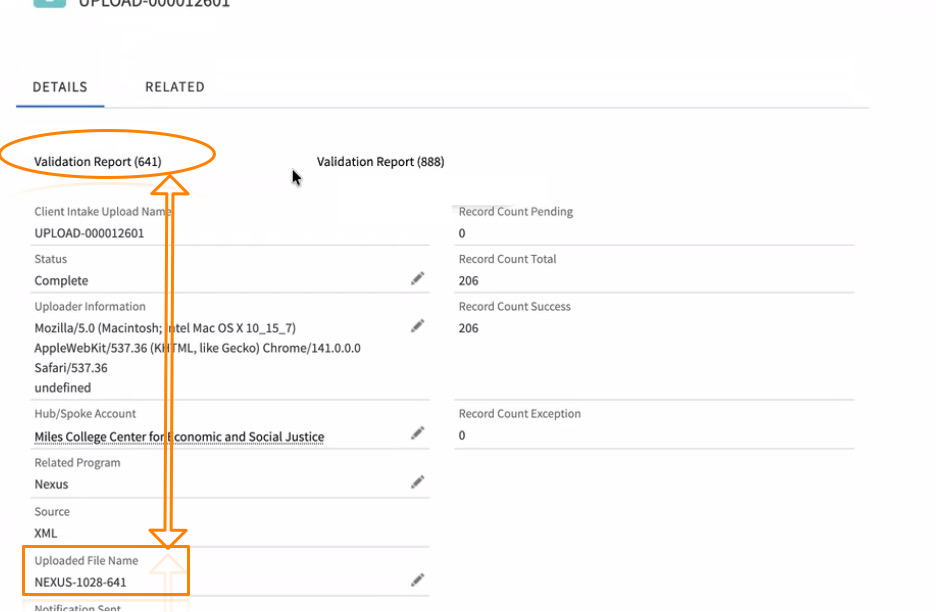
Task: Switch to the DETAILS tab
Action: click(x=60, y=87)
